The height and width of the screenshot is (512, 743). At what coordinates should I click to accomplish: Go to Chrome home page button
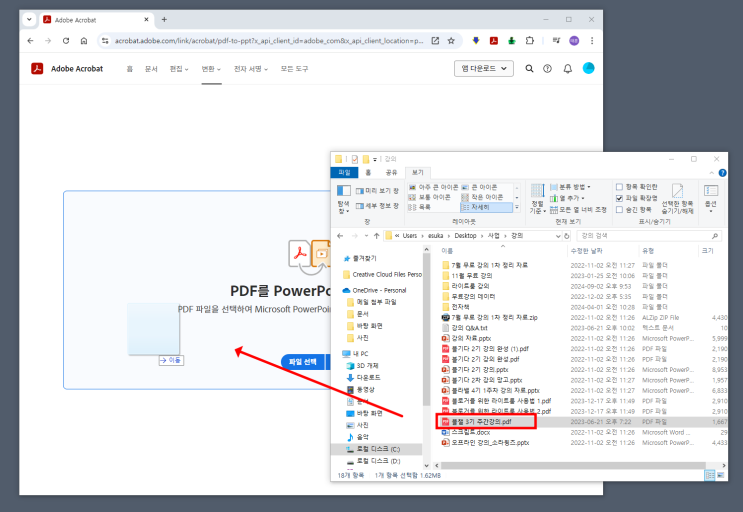pyautogui.click(x=84, y=41)
